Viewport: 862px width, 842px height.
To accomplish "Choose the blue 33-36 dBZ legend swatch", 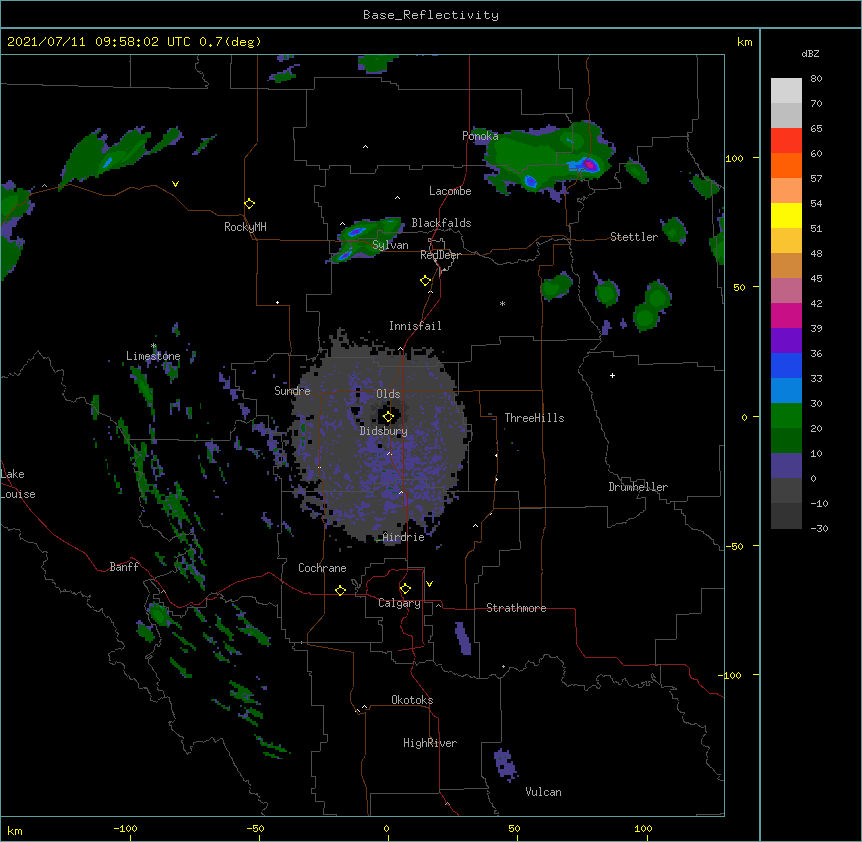I will click(786, 365).
